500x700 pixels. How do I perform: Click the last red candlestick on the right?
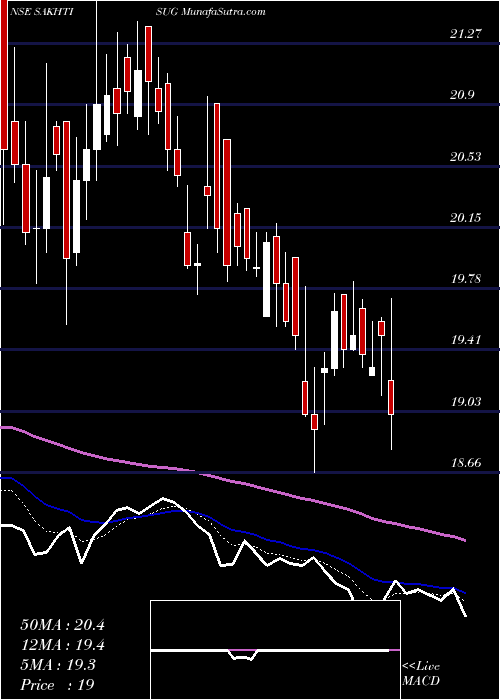coord(391,397)
